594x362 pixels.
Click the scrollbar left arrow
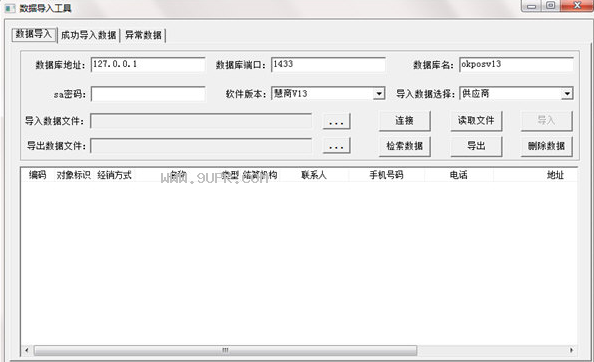[27, 350]
